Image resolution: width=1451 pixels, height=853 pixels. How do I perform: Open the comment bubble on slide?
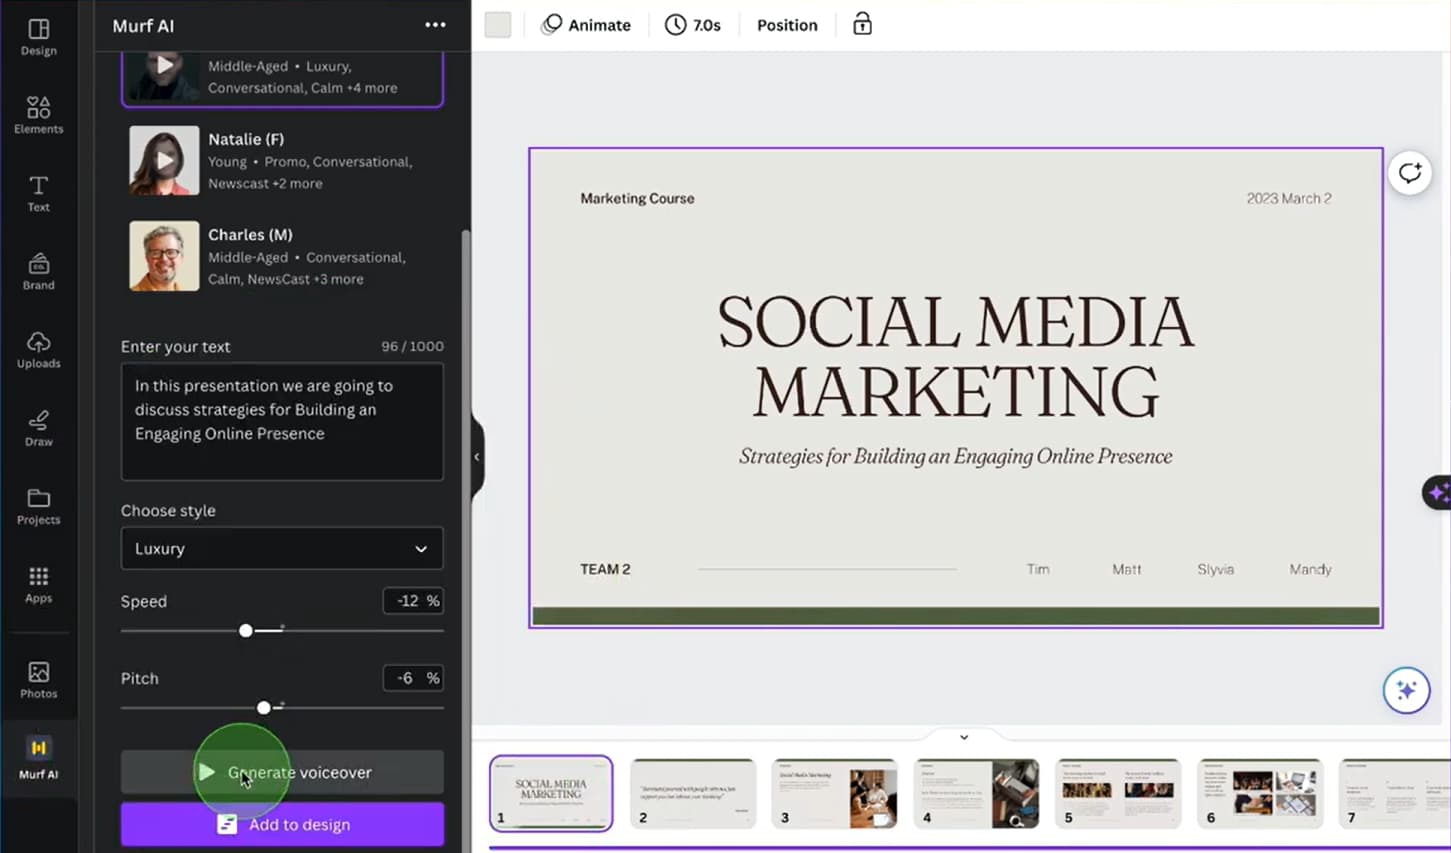tap(1410, 173)
